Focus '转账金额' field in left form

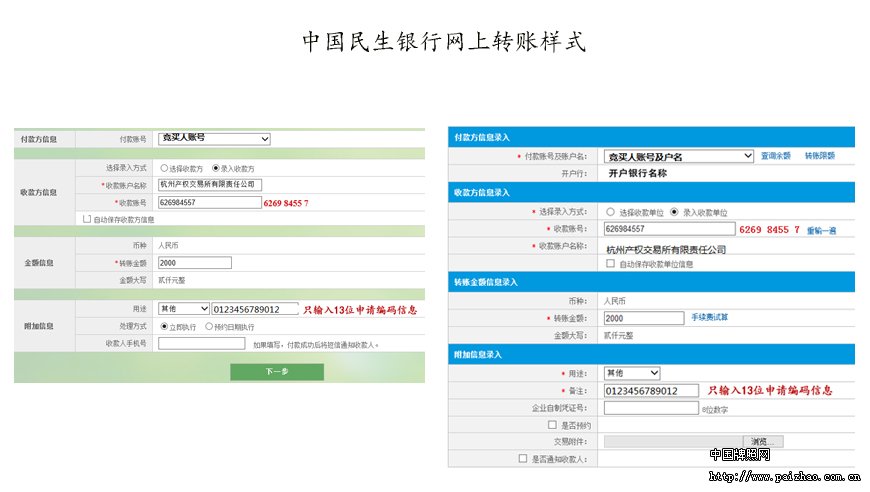pyautogui.click(x=195, y=263)
